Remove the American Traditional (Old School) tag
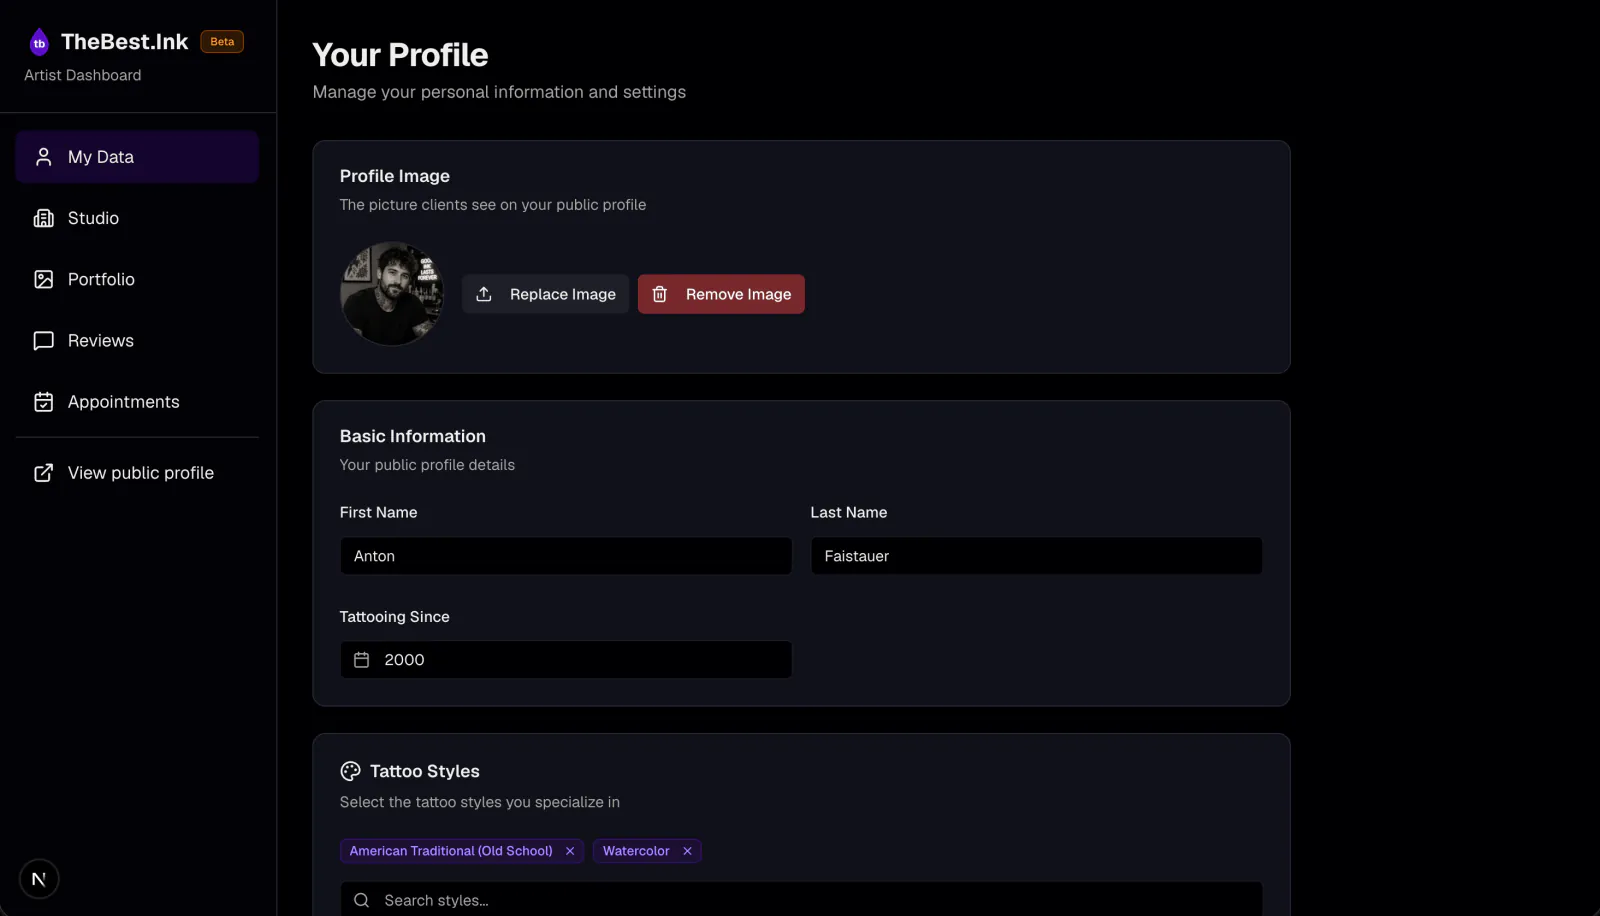 click(570, 851)
